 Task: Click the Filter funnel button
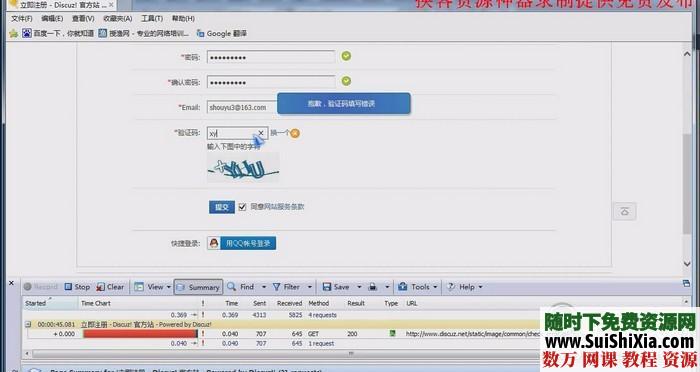pos(286,287)
